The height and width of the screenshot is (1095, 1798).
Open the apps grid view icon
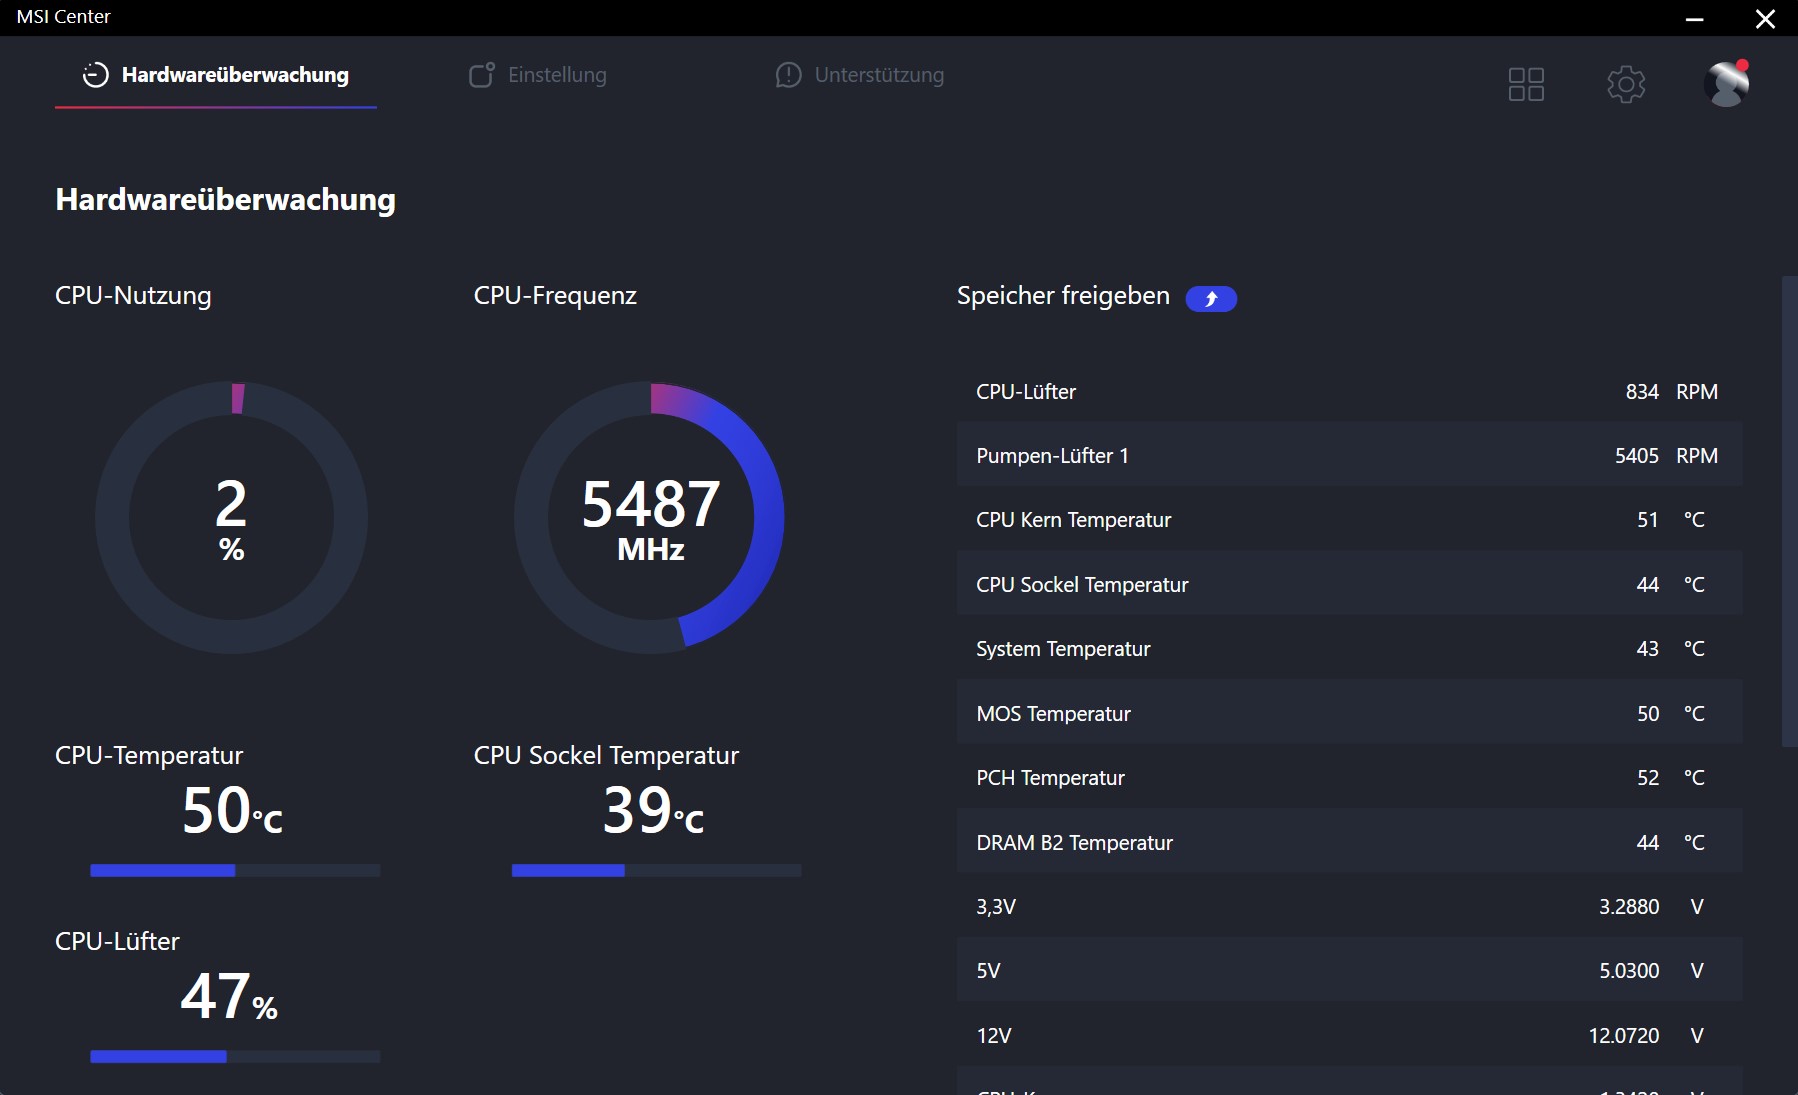point(1525,84)
